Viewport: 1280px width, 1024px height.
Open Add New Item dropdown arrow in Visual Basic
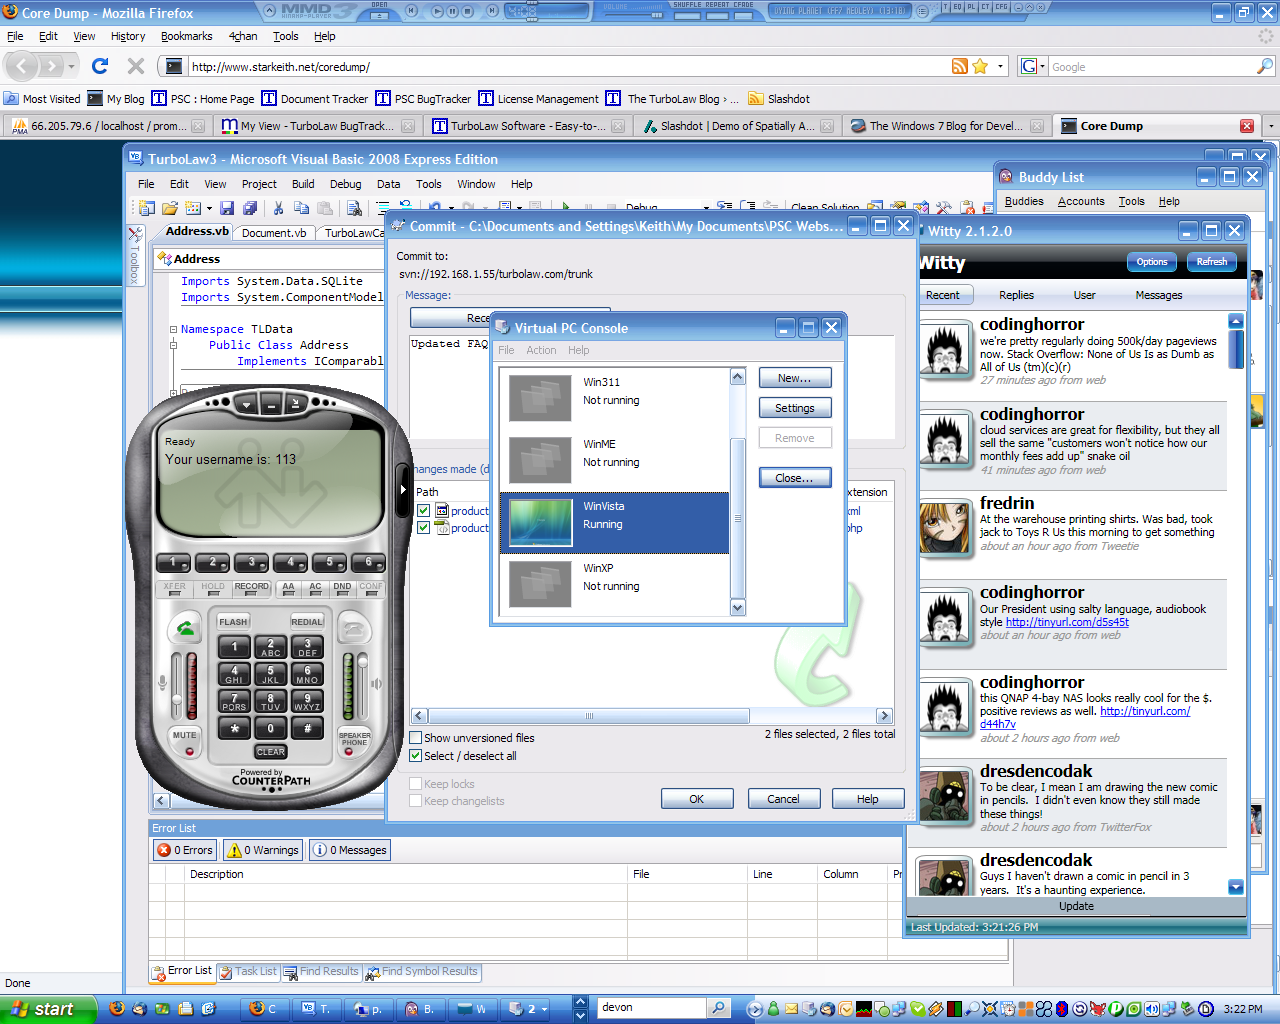point(209,208)
